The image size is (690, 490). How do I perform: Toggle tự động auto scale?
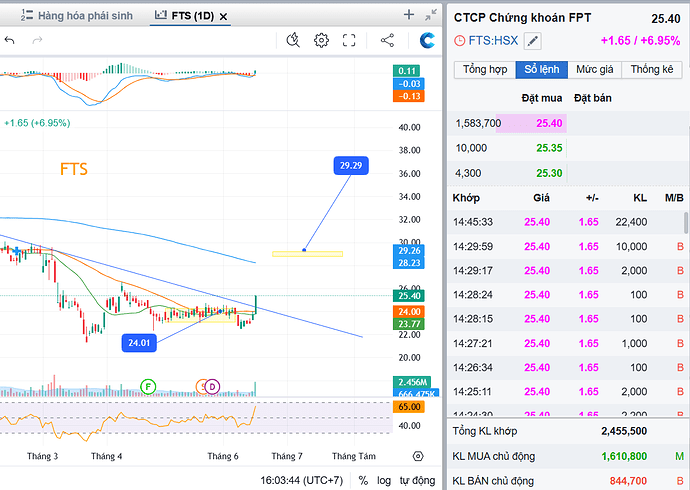[417, 480]
